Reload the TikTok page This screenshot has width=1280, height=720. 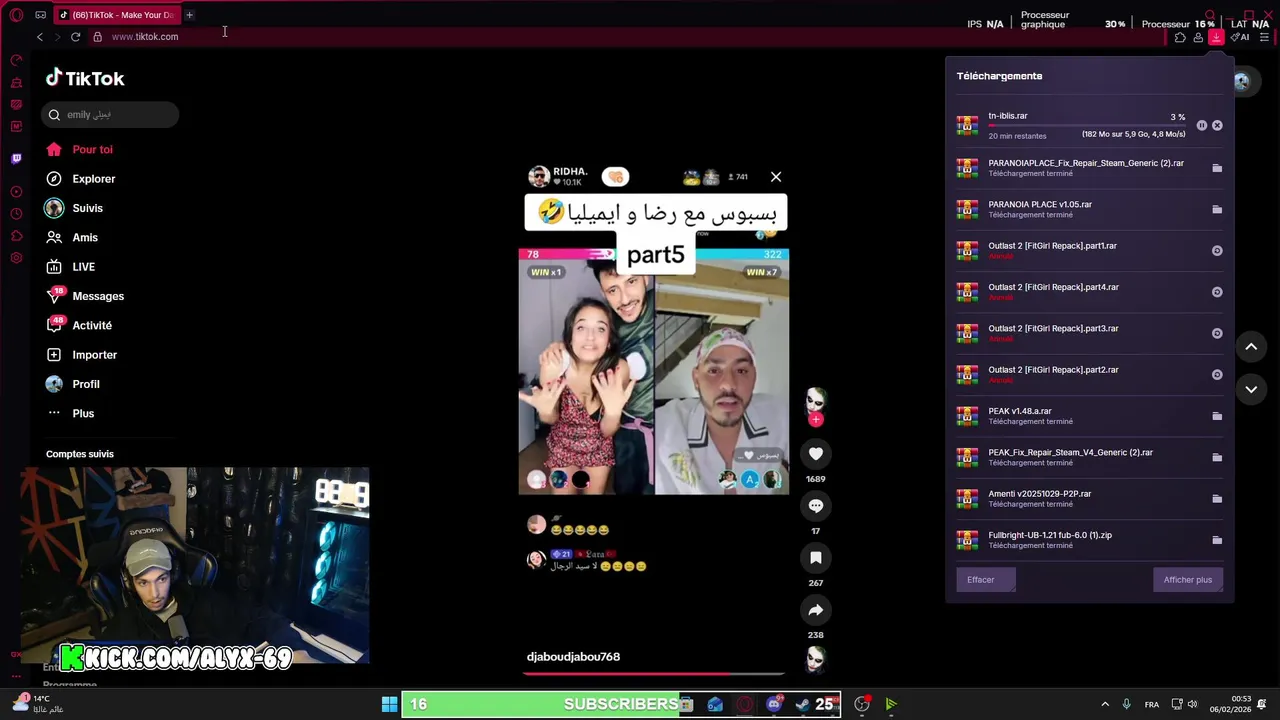coord(75,37)
